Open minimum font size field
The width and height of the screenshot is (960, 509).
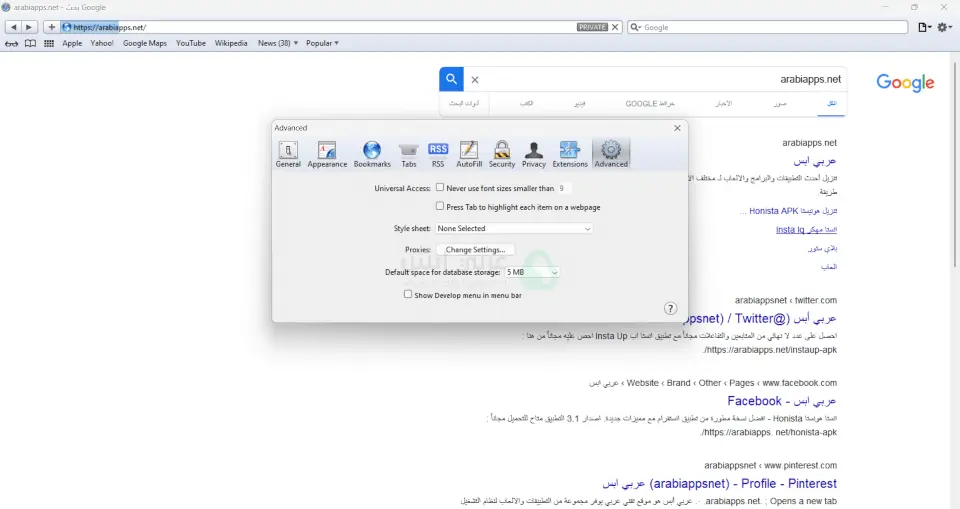563,188
